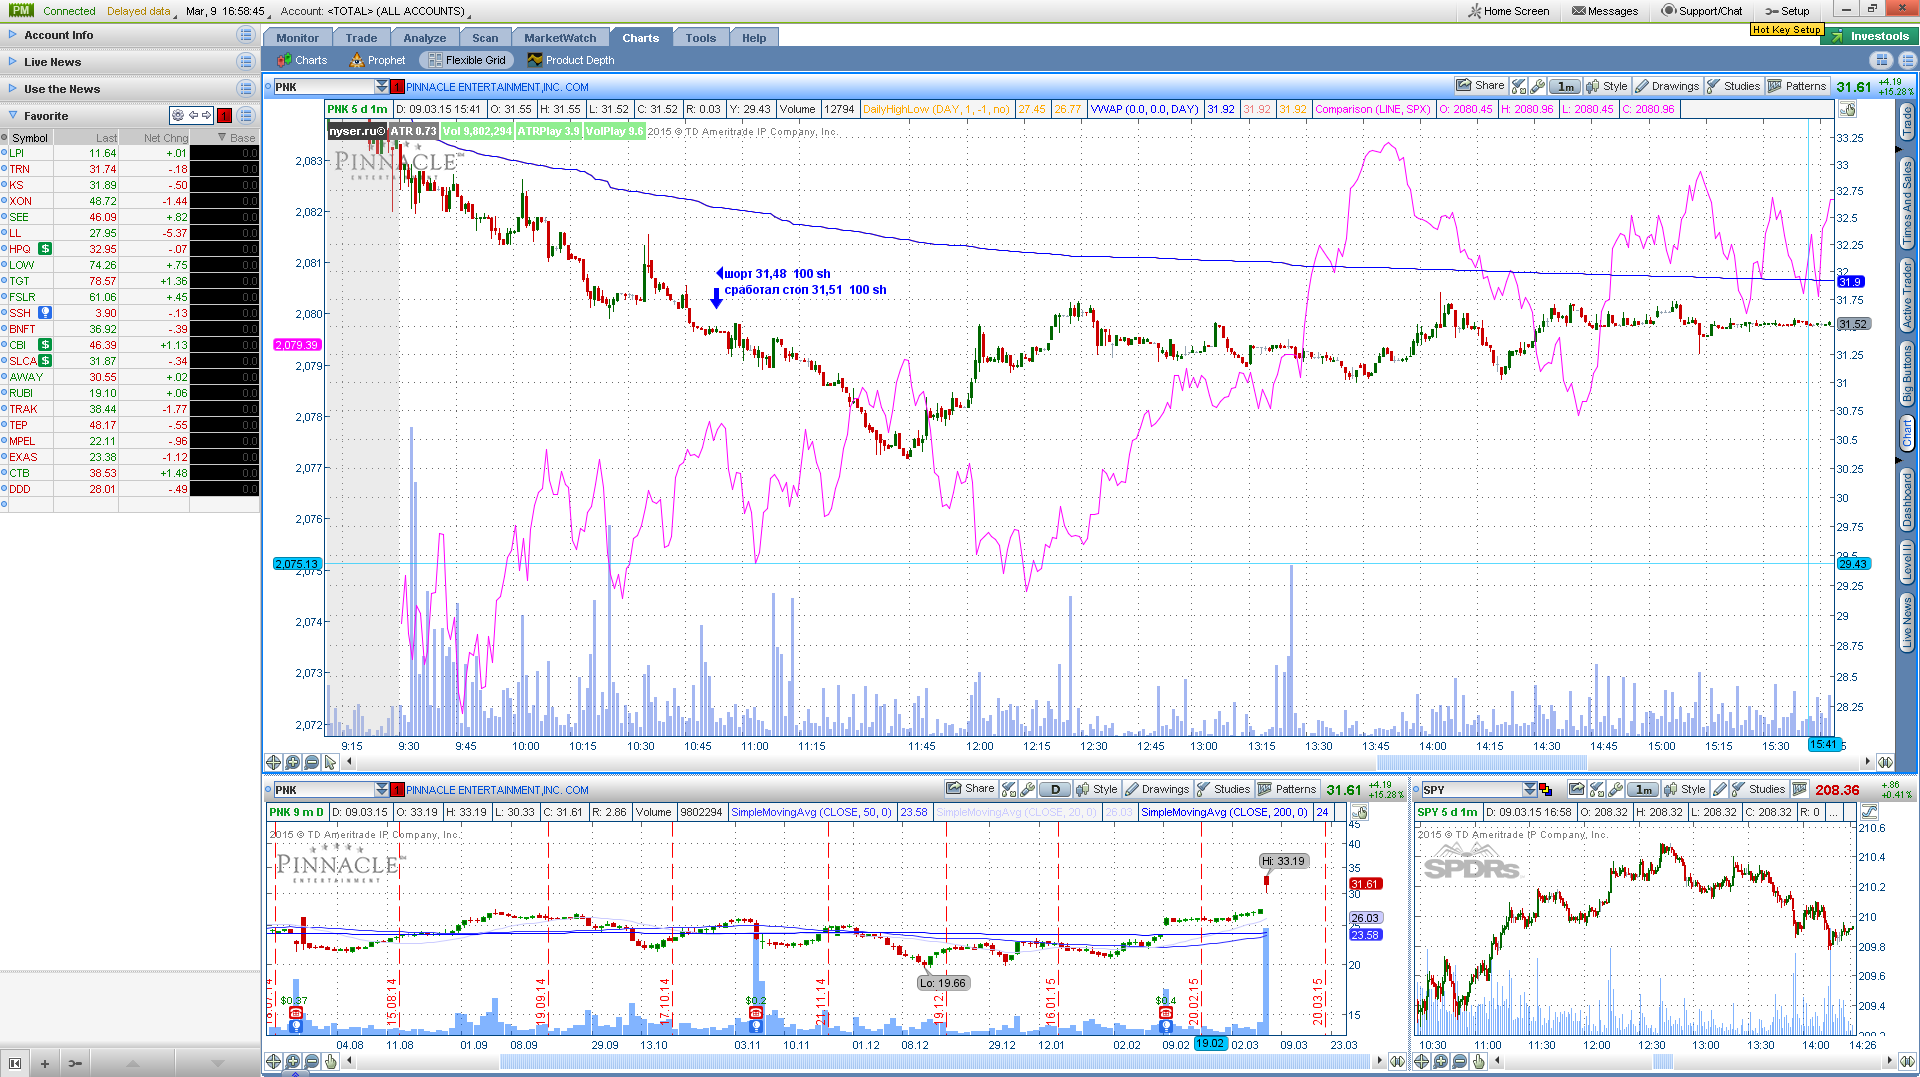Share the main PNK chart
The width and height of the screenshot is (1920, 1077).
click(1480, 86)
